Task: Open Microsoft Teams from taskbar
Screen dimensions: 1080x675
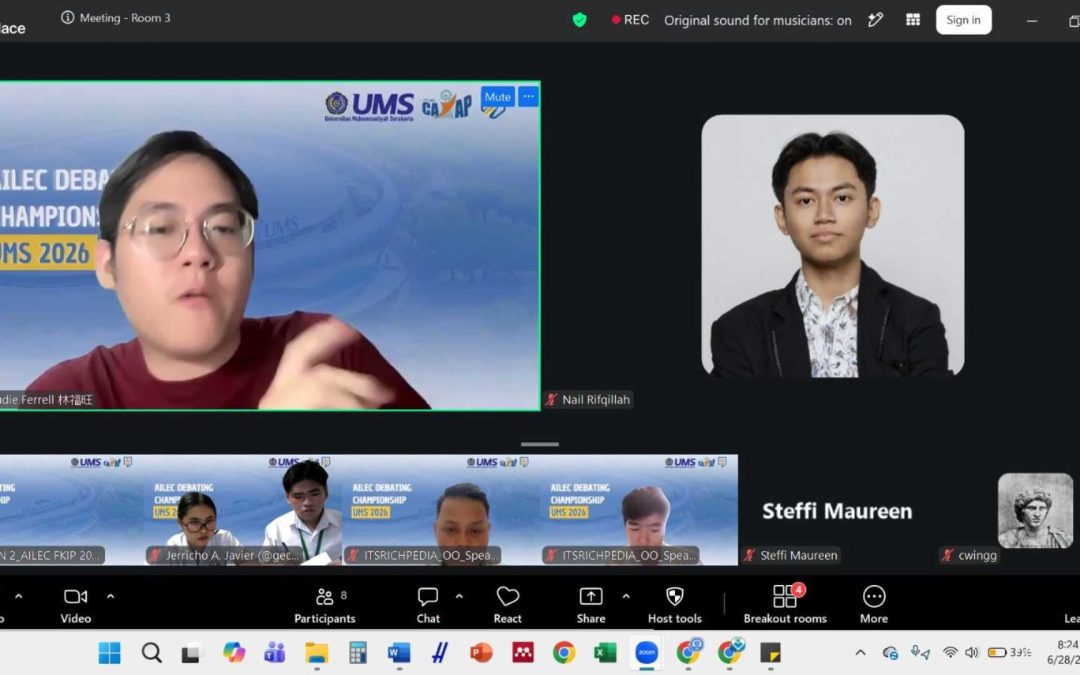Action: click(x=275, y=652)
